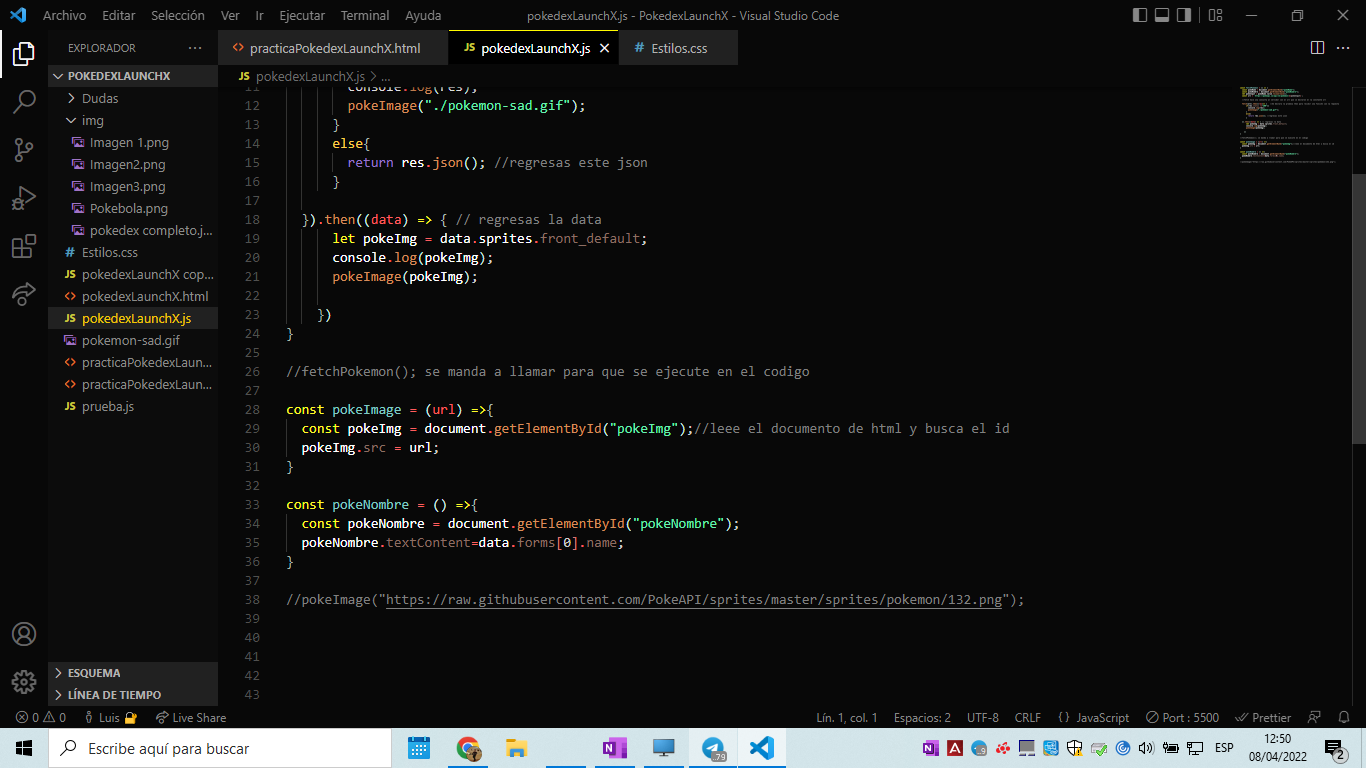Open the Settings gear menu
Screen dimensions: 1366x768
(24, 682)
